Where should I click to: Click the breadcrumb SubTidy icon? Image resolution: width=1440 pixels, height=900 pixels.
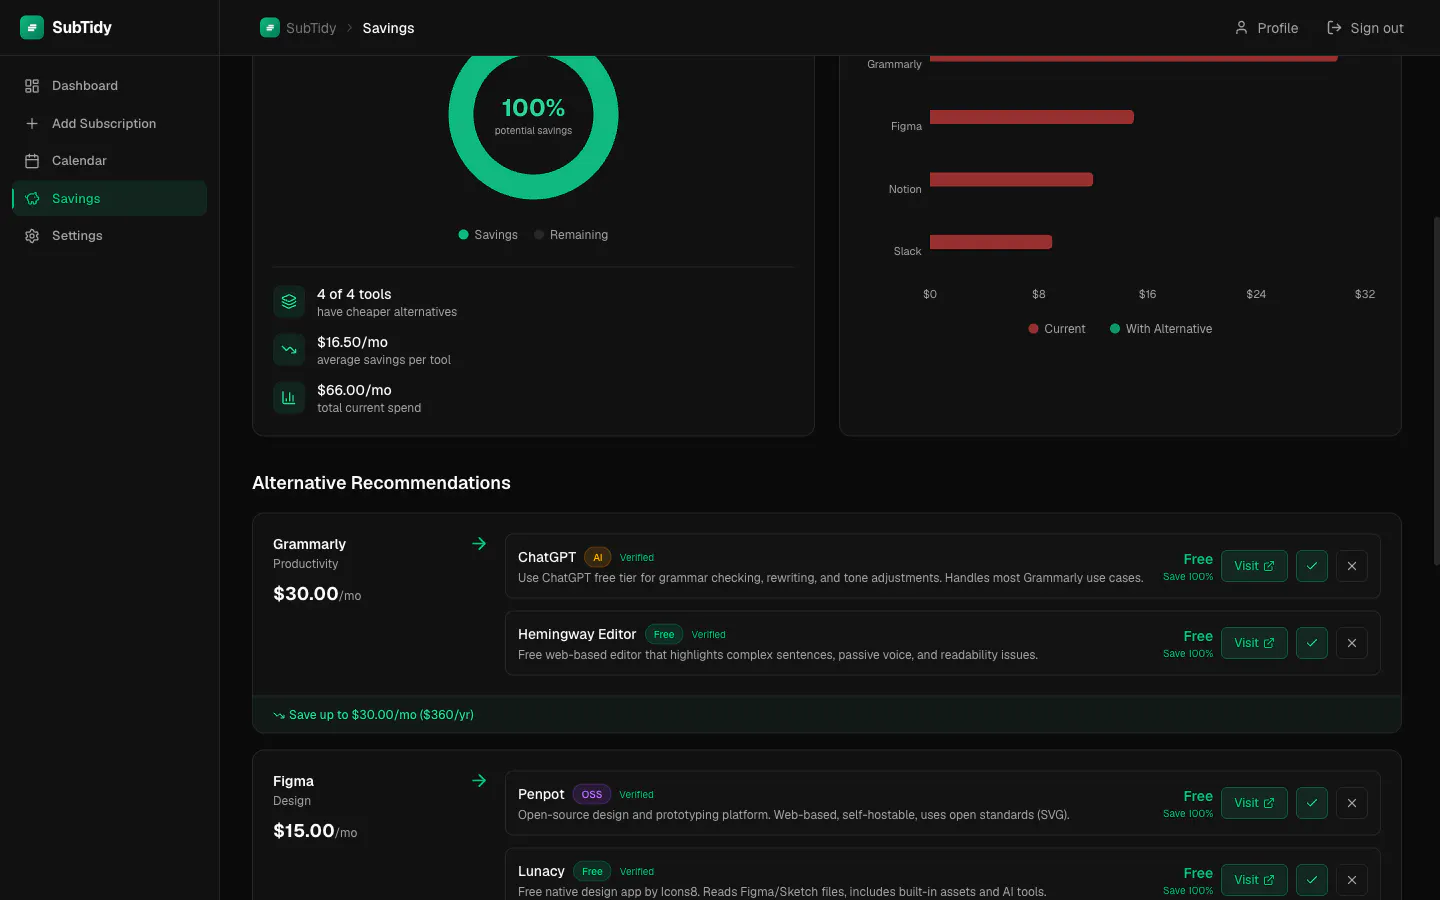[x=270, y=28]
